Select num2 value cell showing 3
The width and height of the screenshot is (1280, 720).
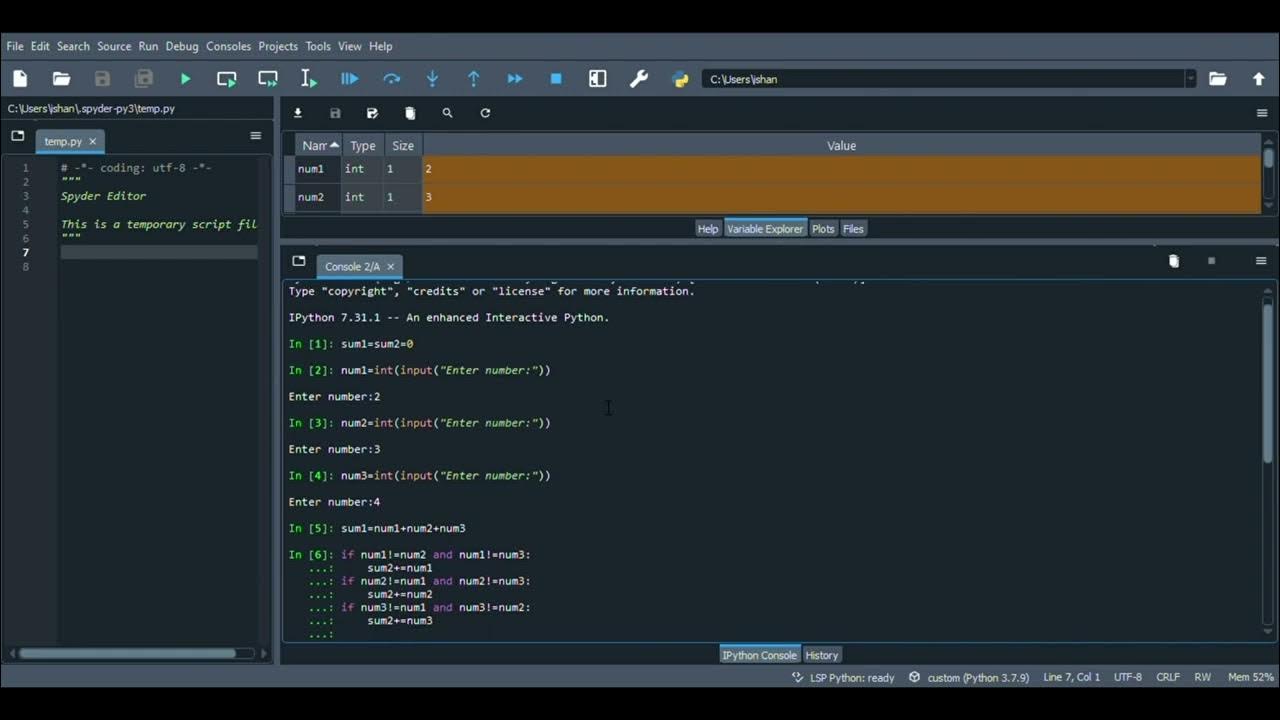[842, 197]
